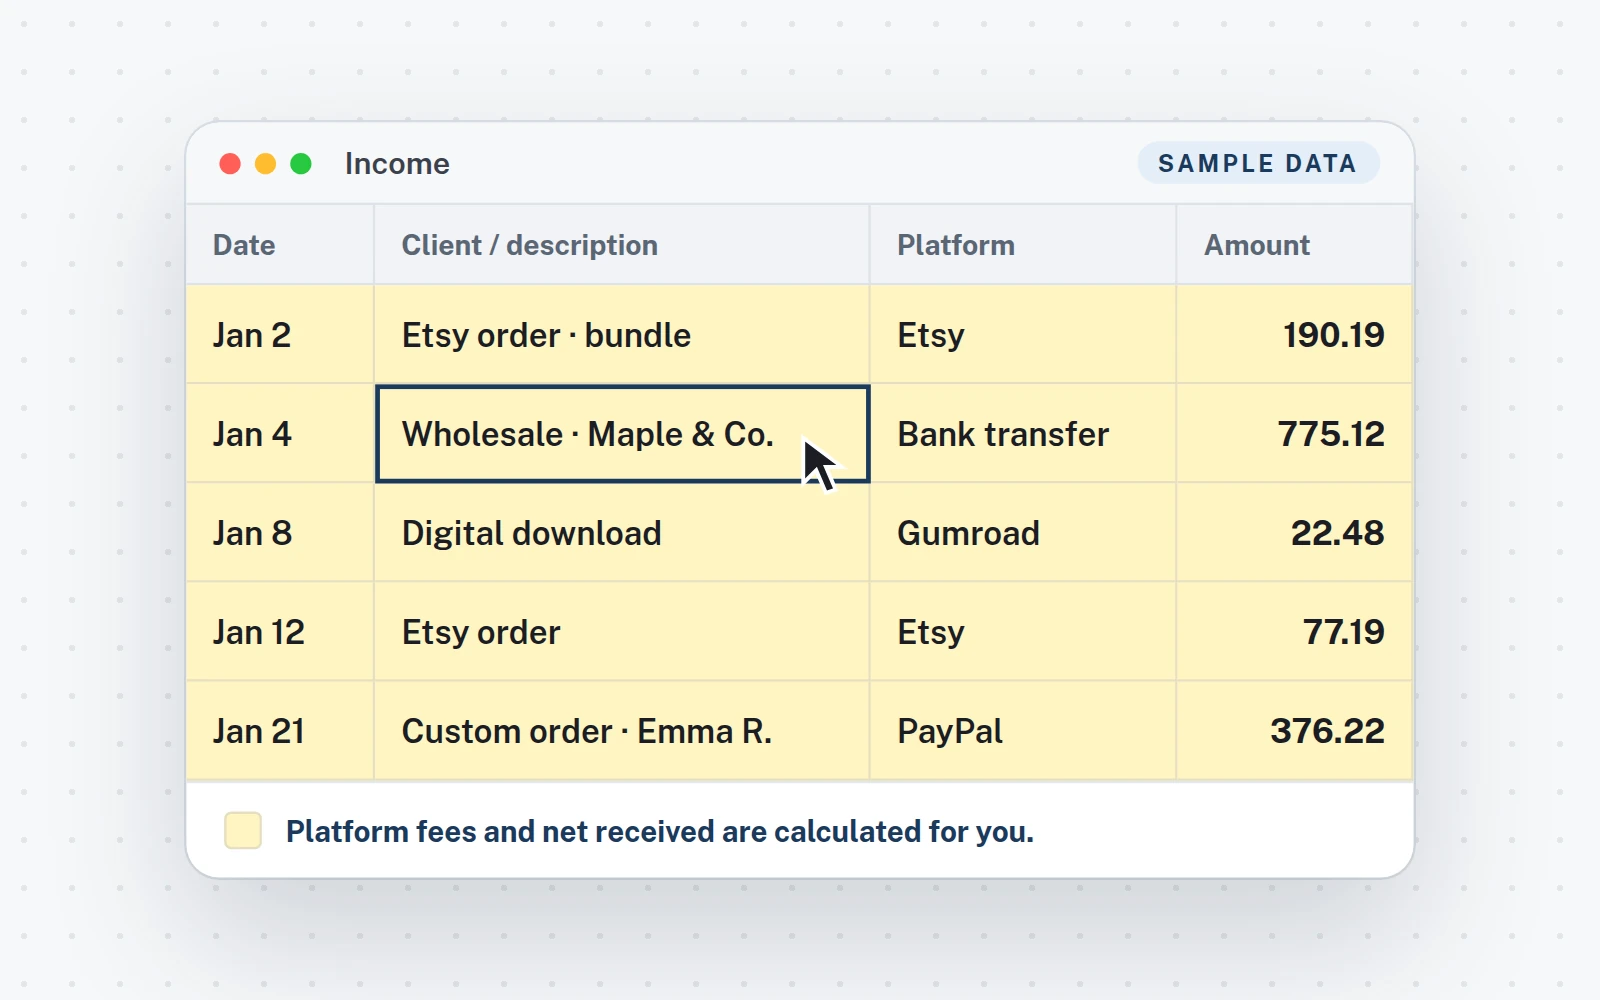Click the Bank transfer platform cell
This screenshot has width=1600, height=1000.
[1023, 434]
